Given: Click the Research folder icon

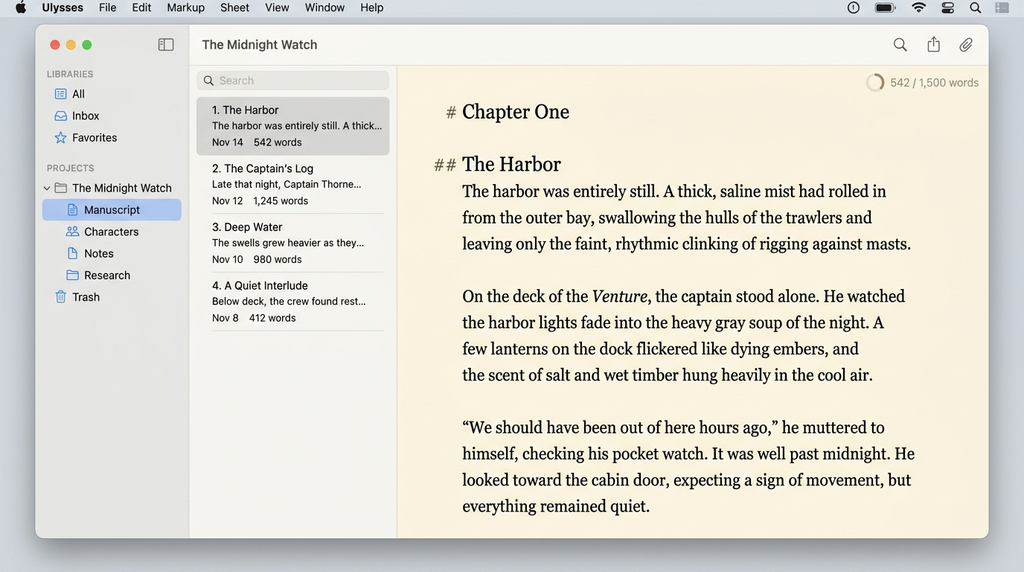Looking at the screenshot, I should tap(72, 275).
